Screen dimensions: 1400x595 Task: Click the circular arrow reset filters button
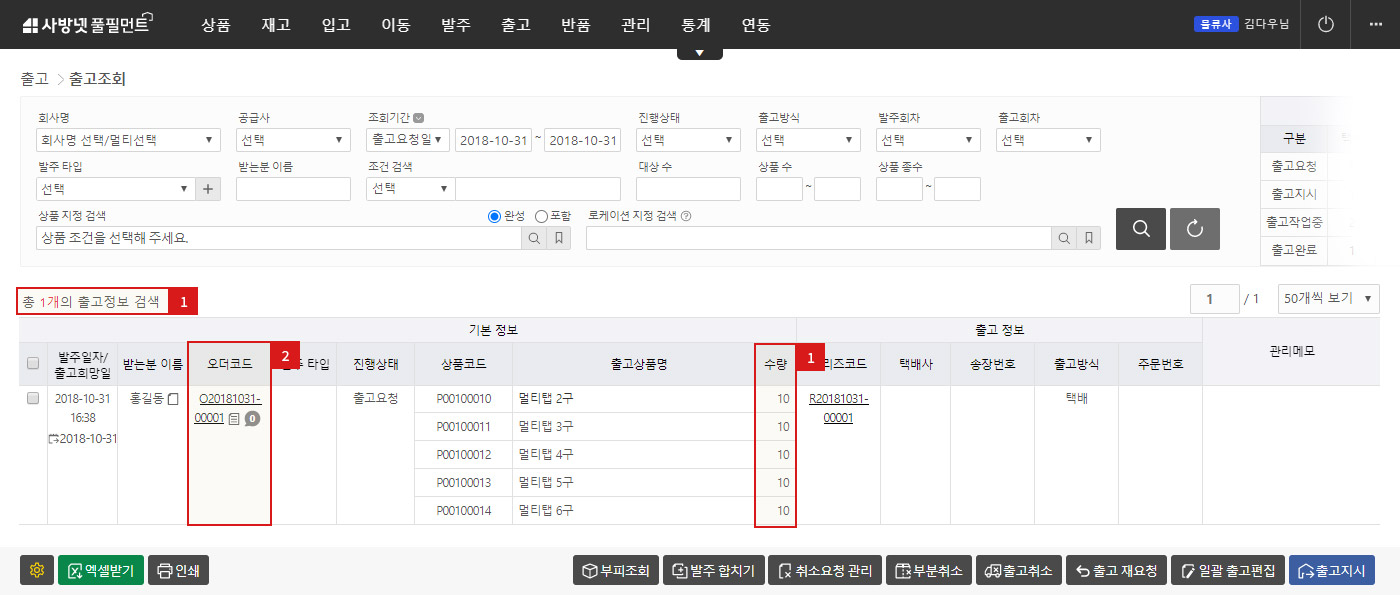pyautogui.click(x=1195, y=229)
